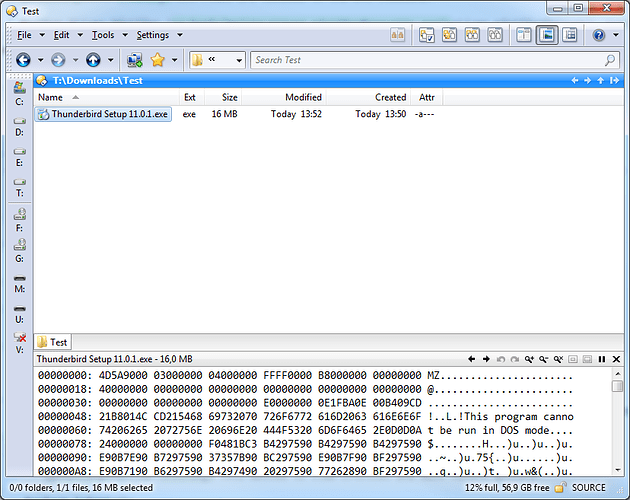Image resolution: width=630 pixels, height=500 pixels.
Task: Click the path bar forward arrow
Action: click(588, 81)
